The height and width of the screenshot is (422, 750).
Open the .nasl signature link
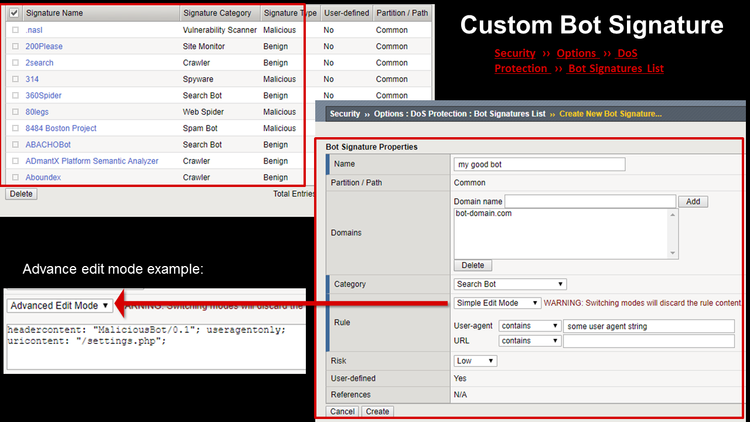[x=33, y=30]
